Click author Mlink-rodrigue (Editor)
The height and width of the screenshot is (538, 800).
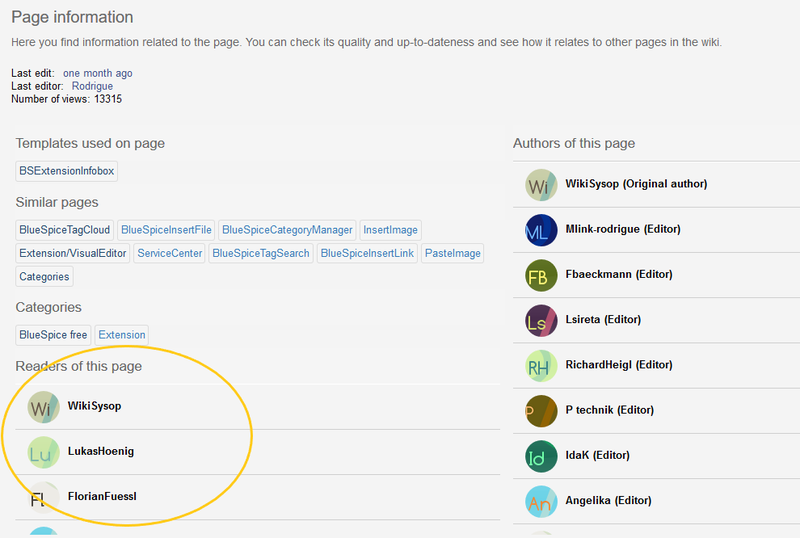click(623, 229)
